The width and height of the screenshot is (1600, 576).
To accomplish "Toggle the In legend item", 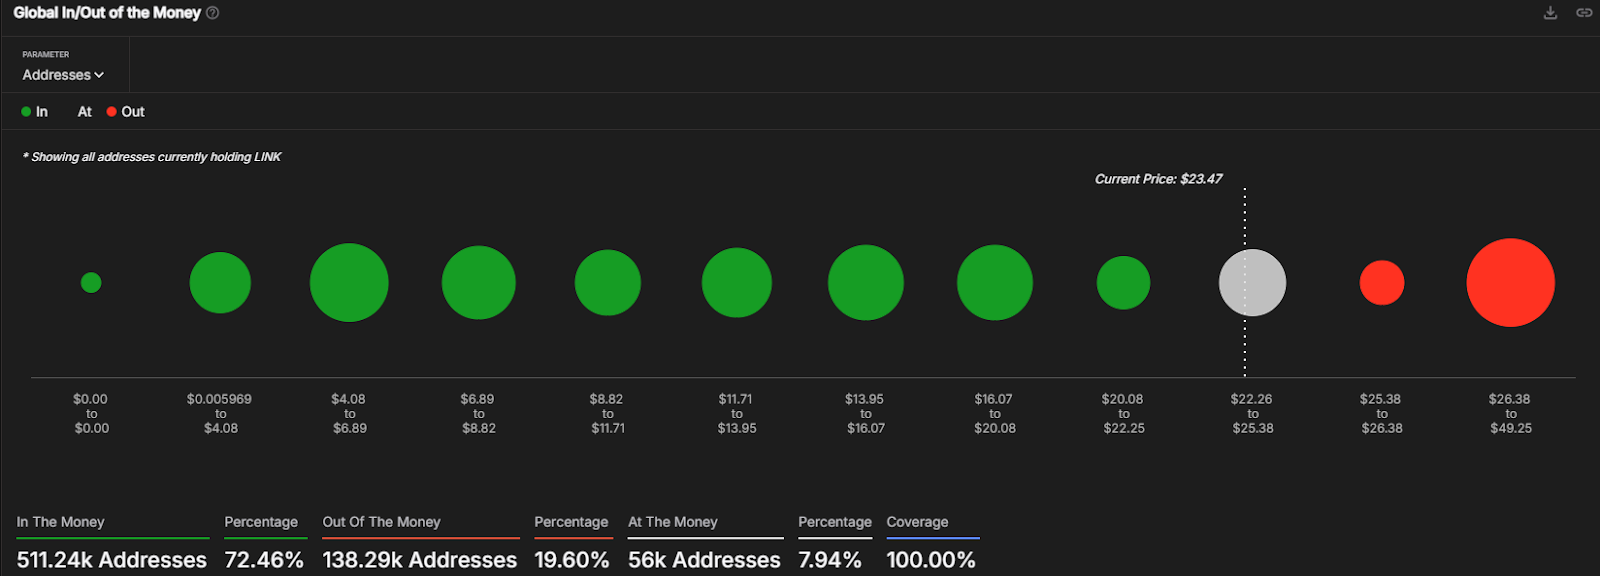I will tap(35, 112).
